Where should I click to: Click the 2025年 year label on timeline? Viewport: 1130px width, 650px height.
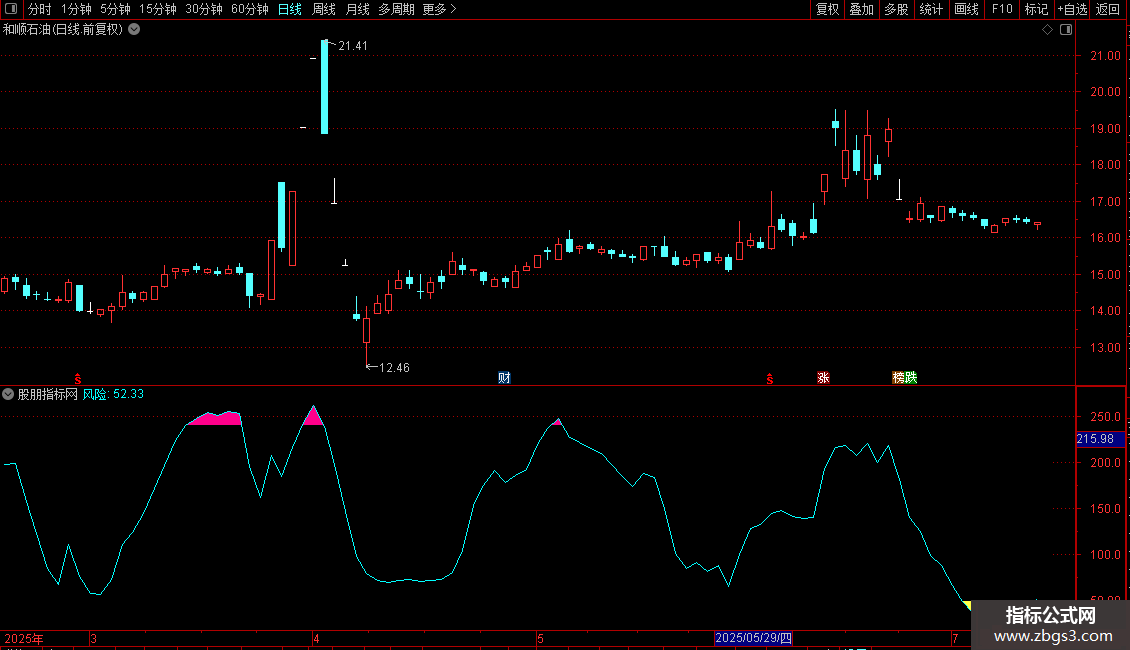pyautogui.click(x=24, y=638)
